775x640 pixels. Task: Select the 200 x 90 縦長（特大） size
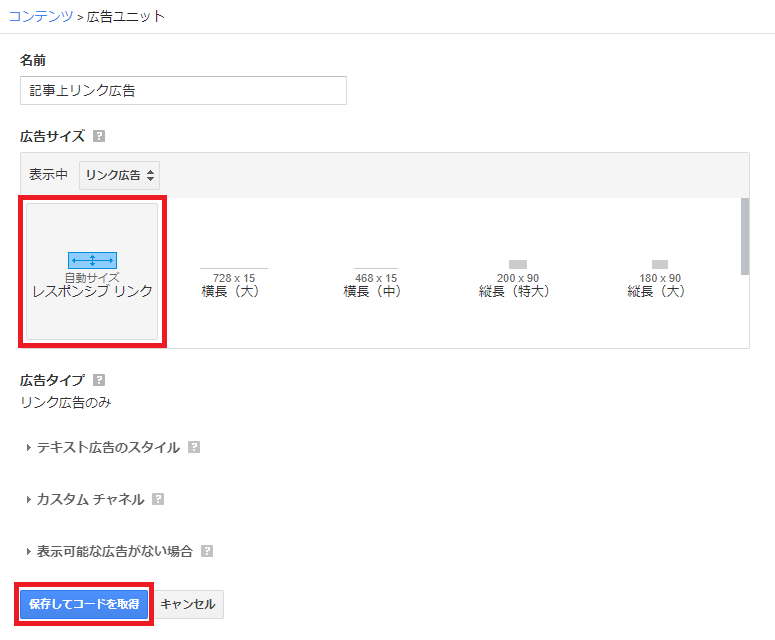517,280
